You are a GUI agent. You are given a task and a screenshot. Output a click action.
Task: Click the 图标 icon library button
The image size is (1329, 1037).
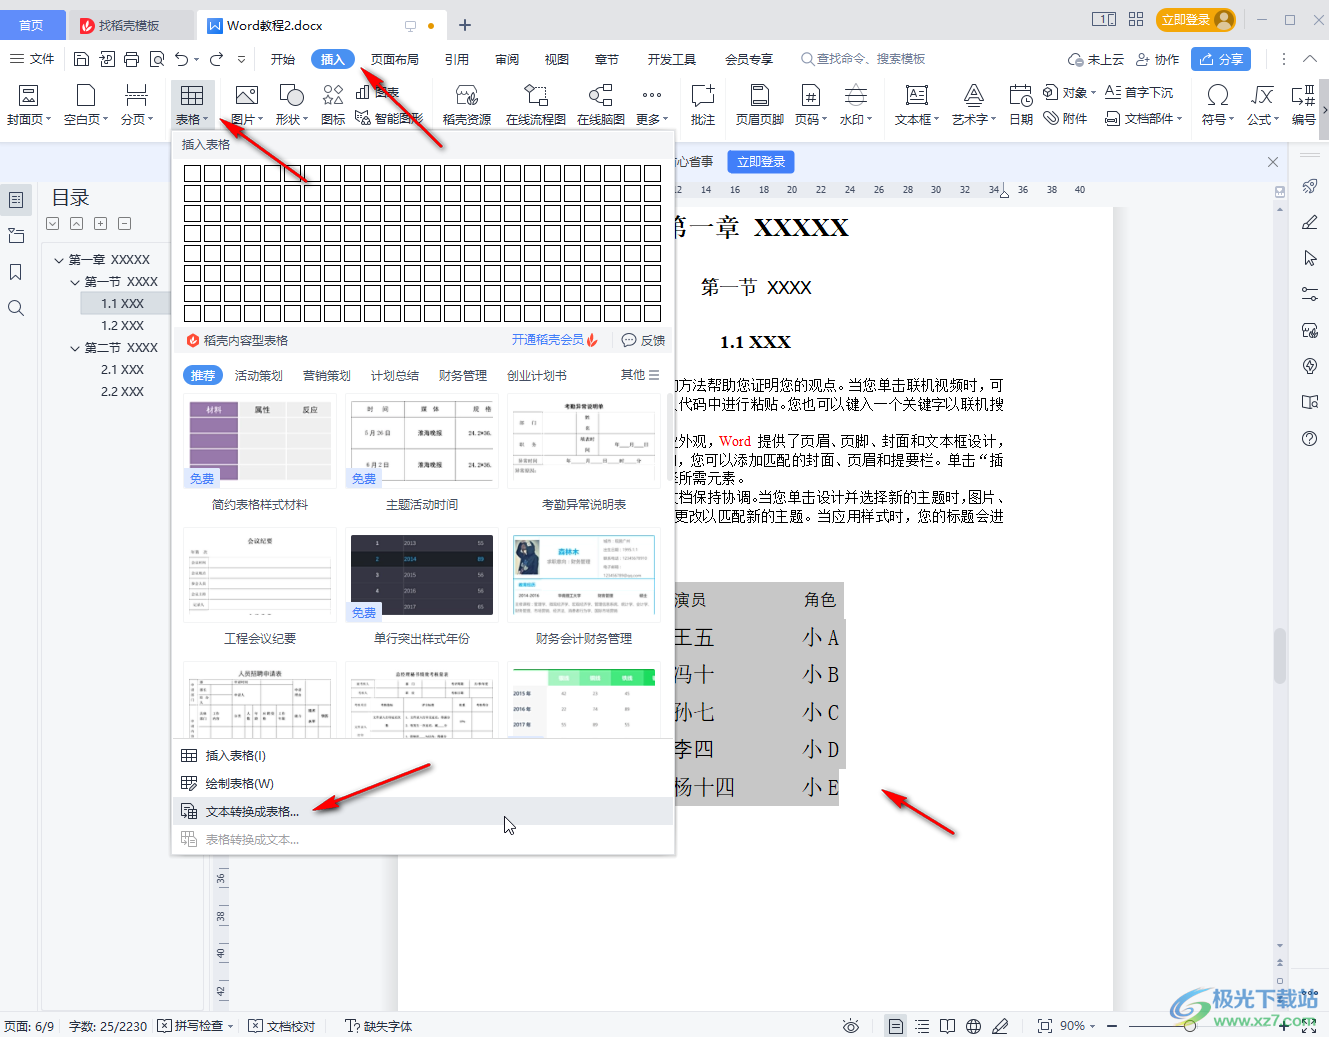(x=333, y=105)
